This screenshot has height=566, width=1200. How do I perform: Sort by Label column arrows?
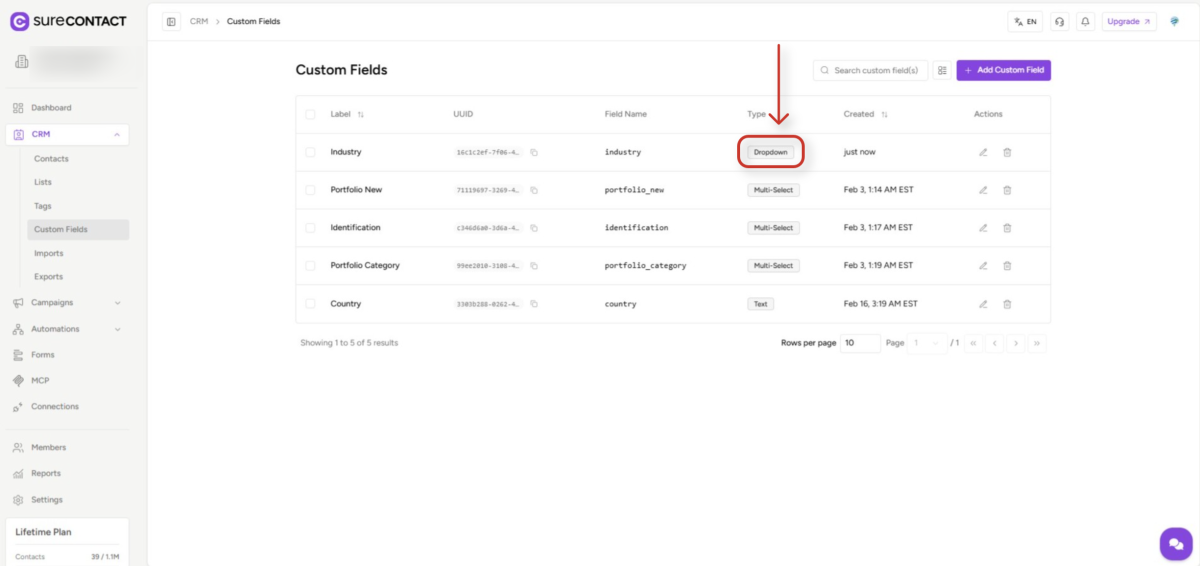pos(360,114)
